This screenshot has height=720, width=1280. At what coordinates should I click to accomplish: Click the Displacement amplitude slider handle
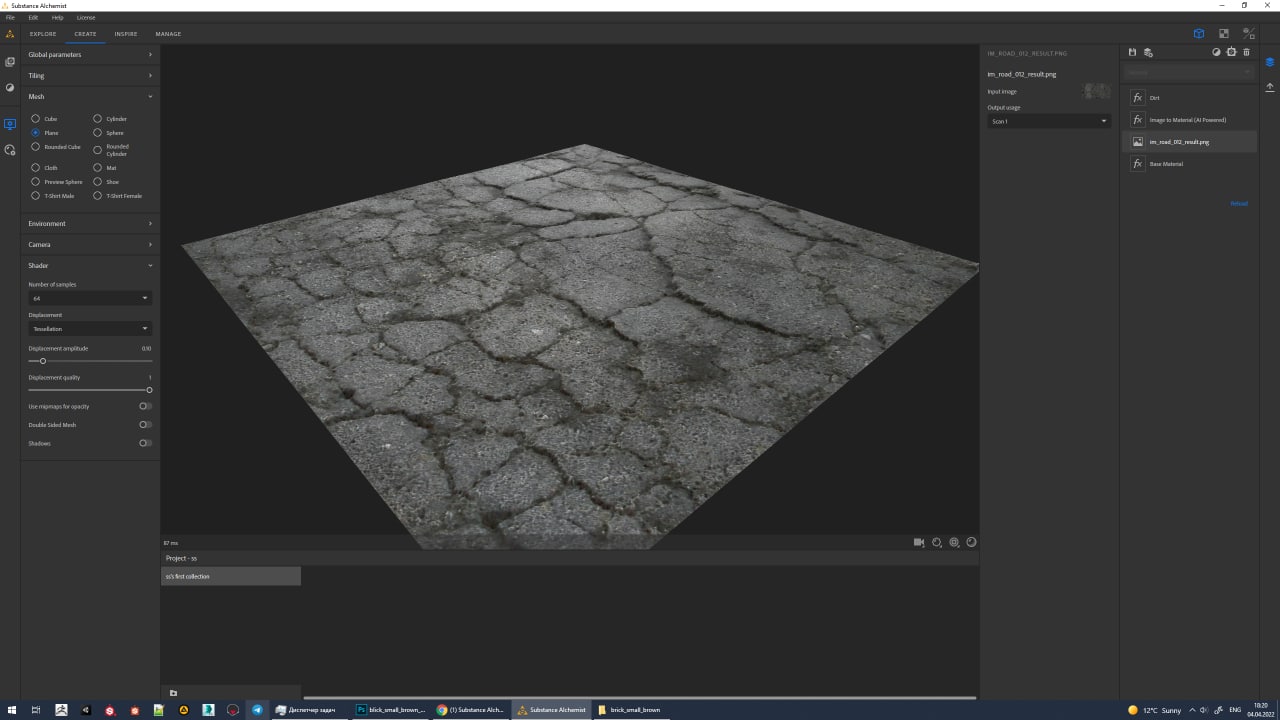click(x=42, y=361)
